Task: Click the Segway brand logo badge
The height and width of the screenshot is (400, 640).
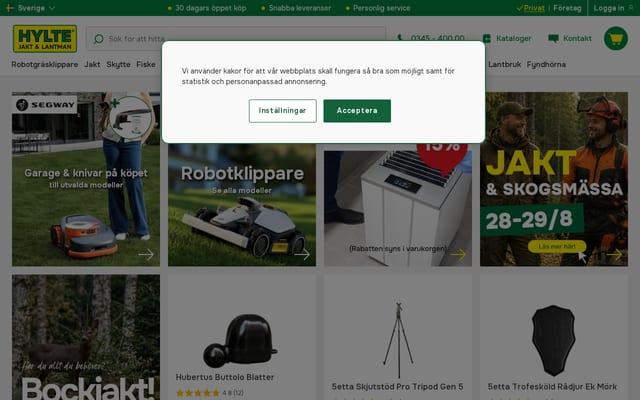Action: click(44, 105)
